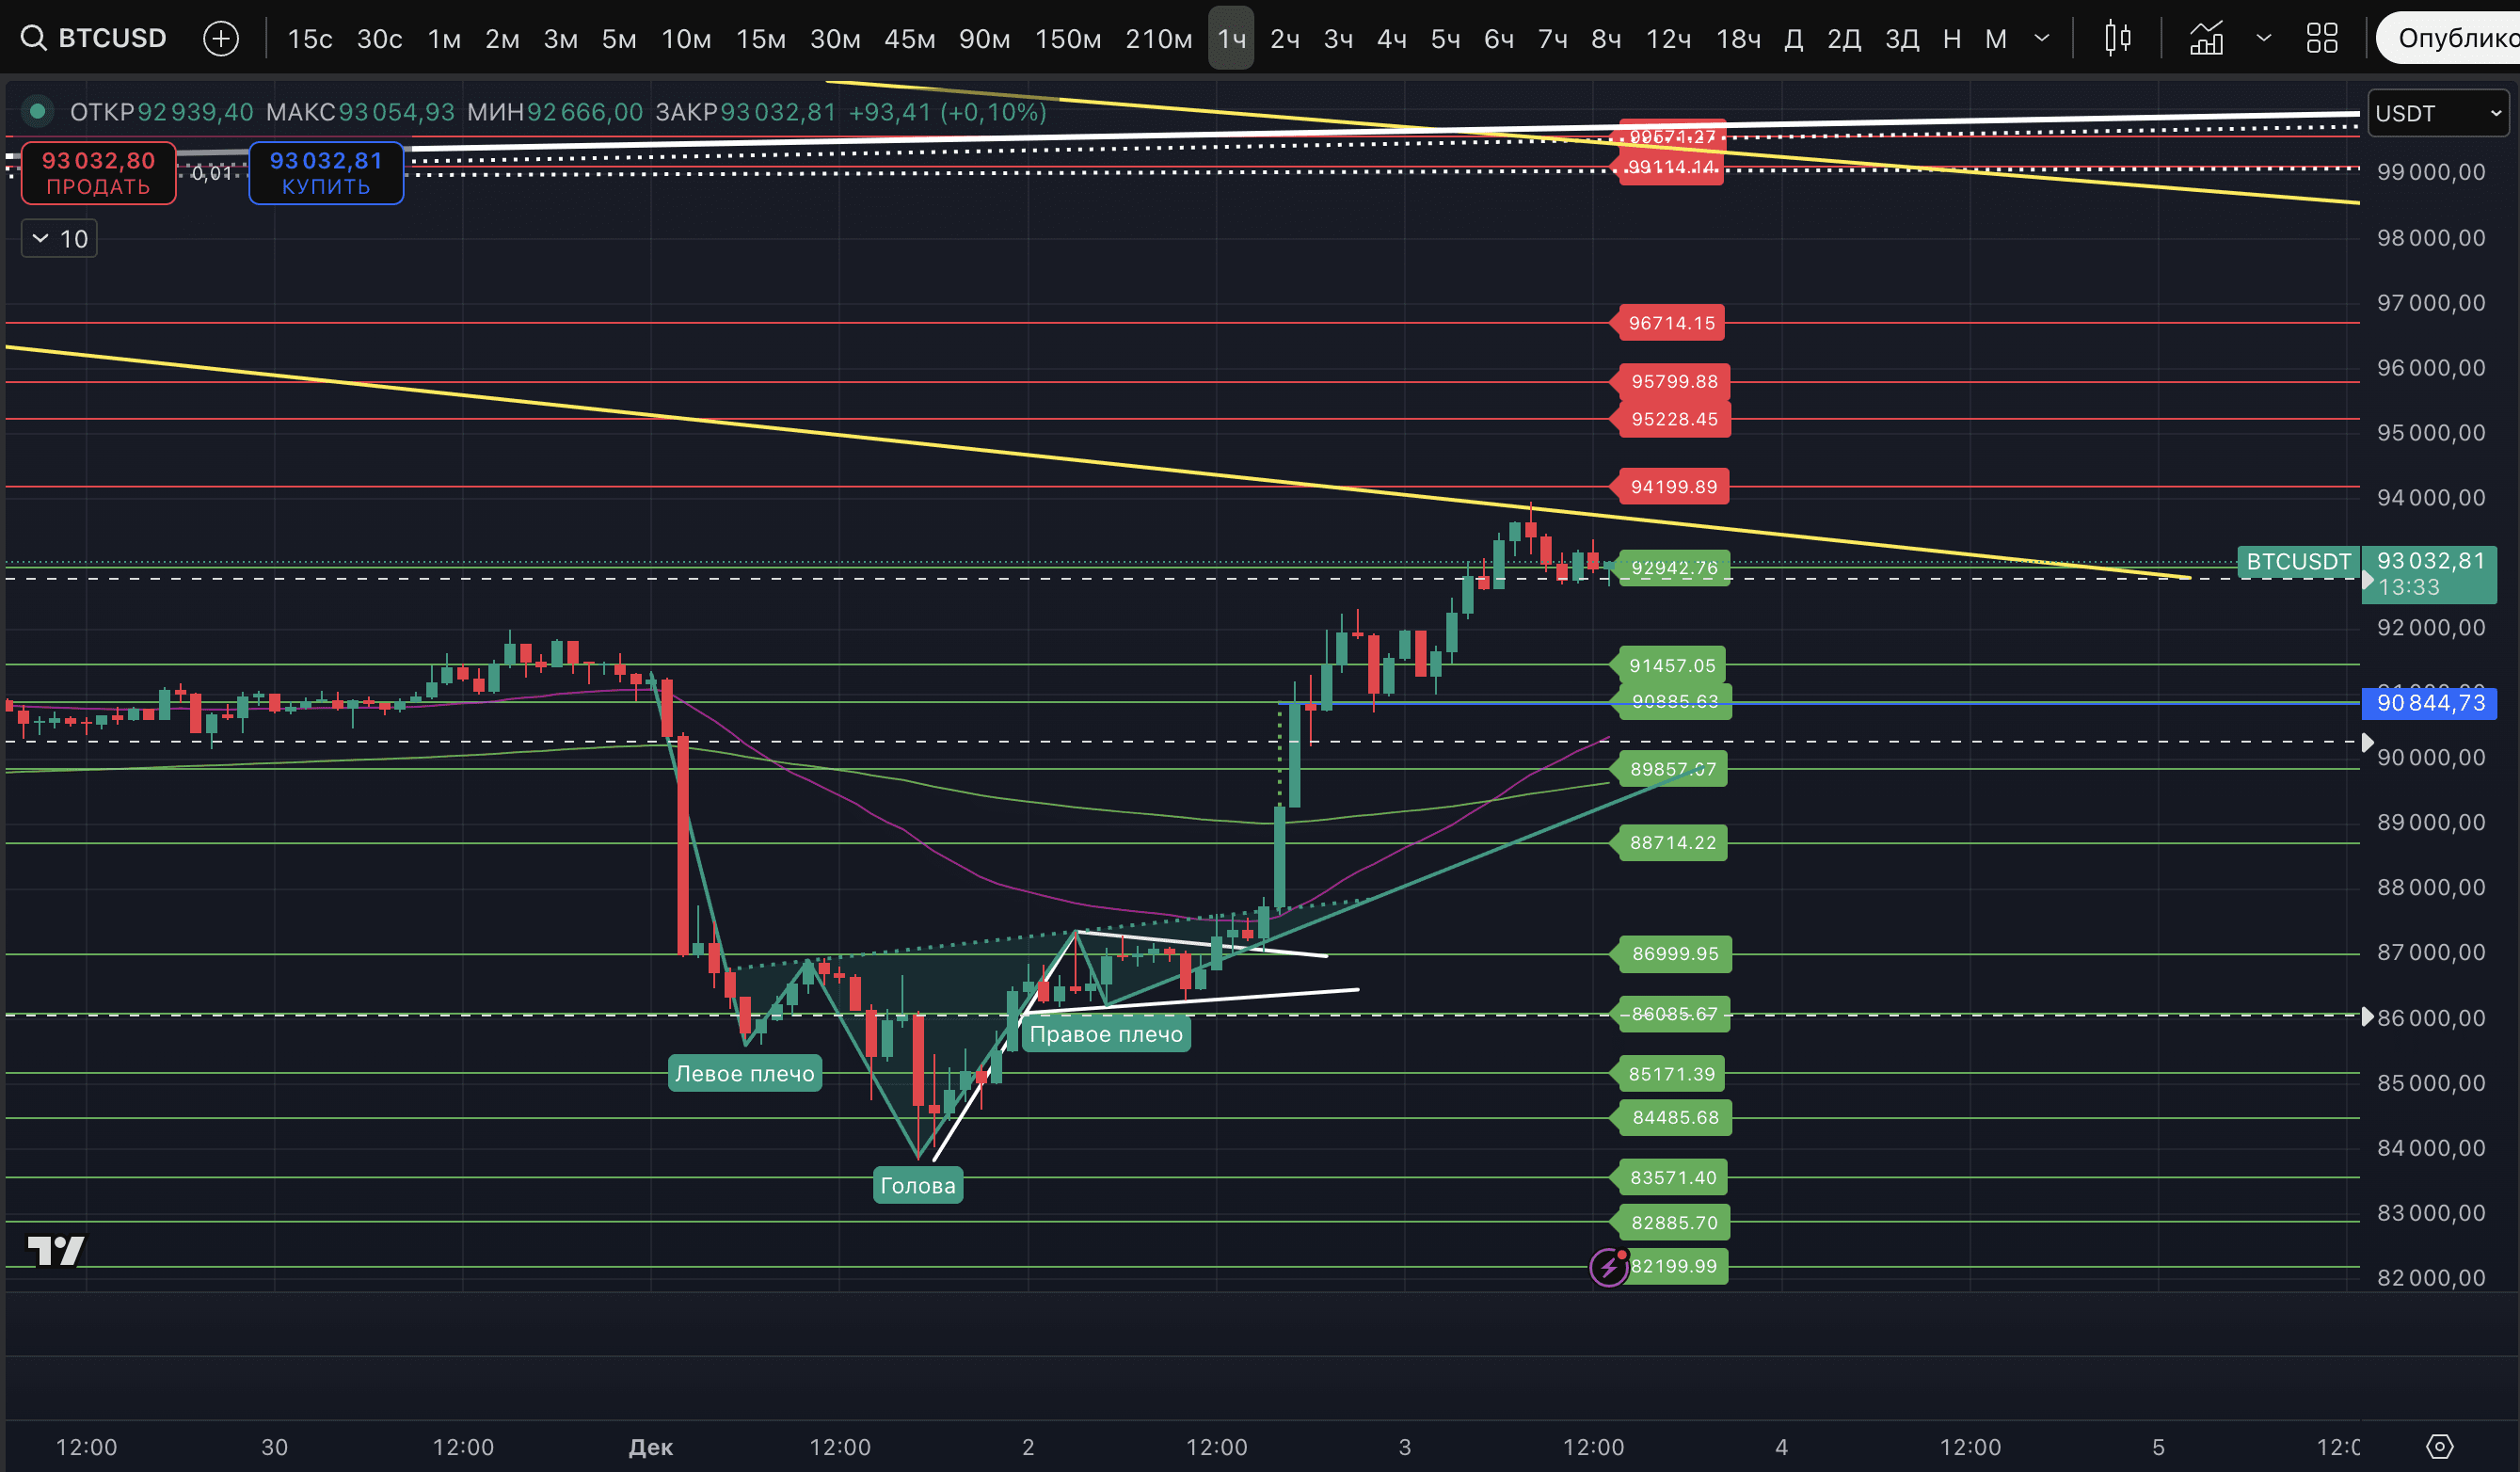Open the indicators menu icon
The image size is (2520, 1472).
coord(2206,38)
